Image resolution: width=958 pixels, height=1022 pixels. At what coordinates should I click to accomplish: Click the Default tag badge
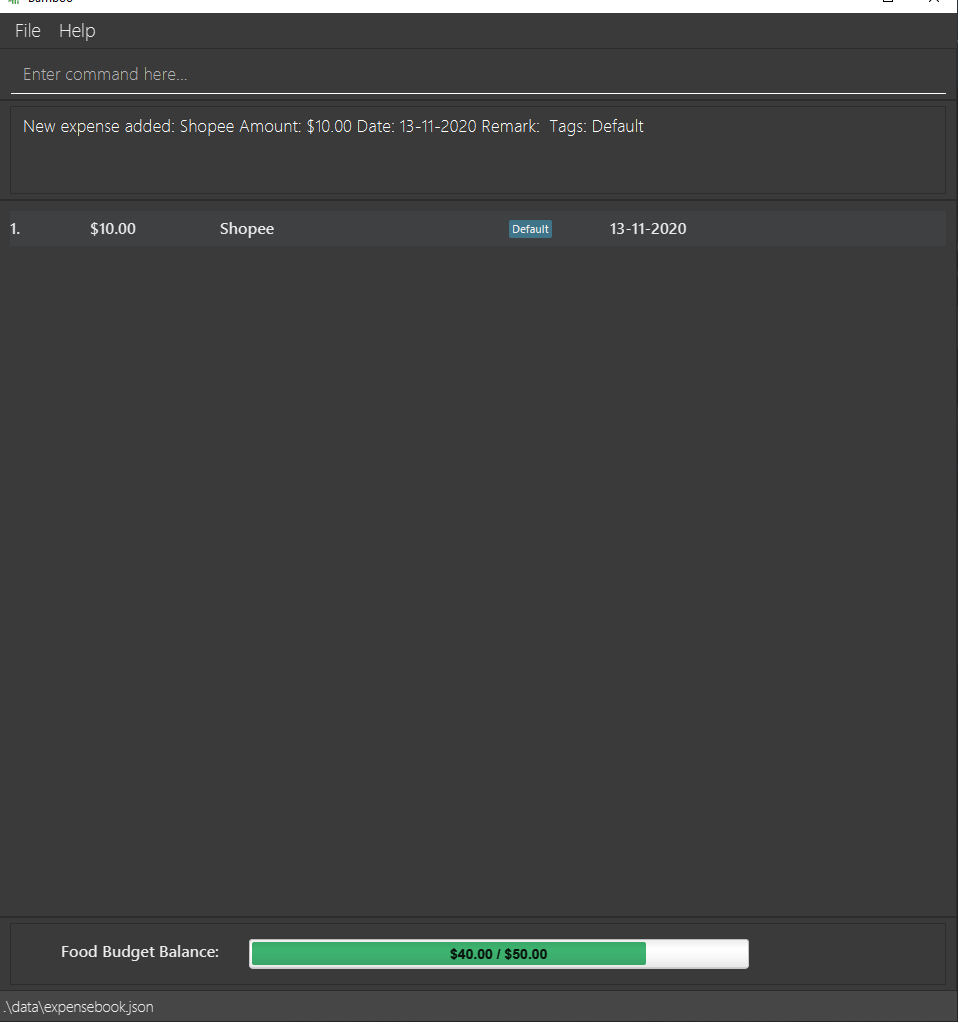tap(530, 229)
